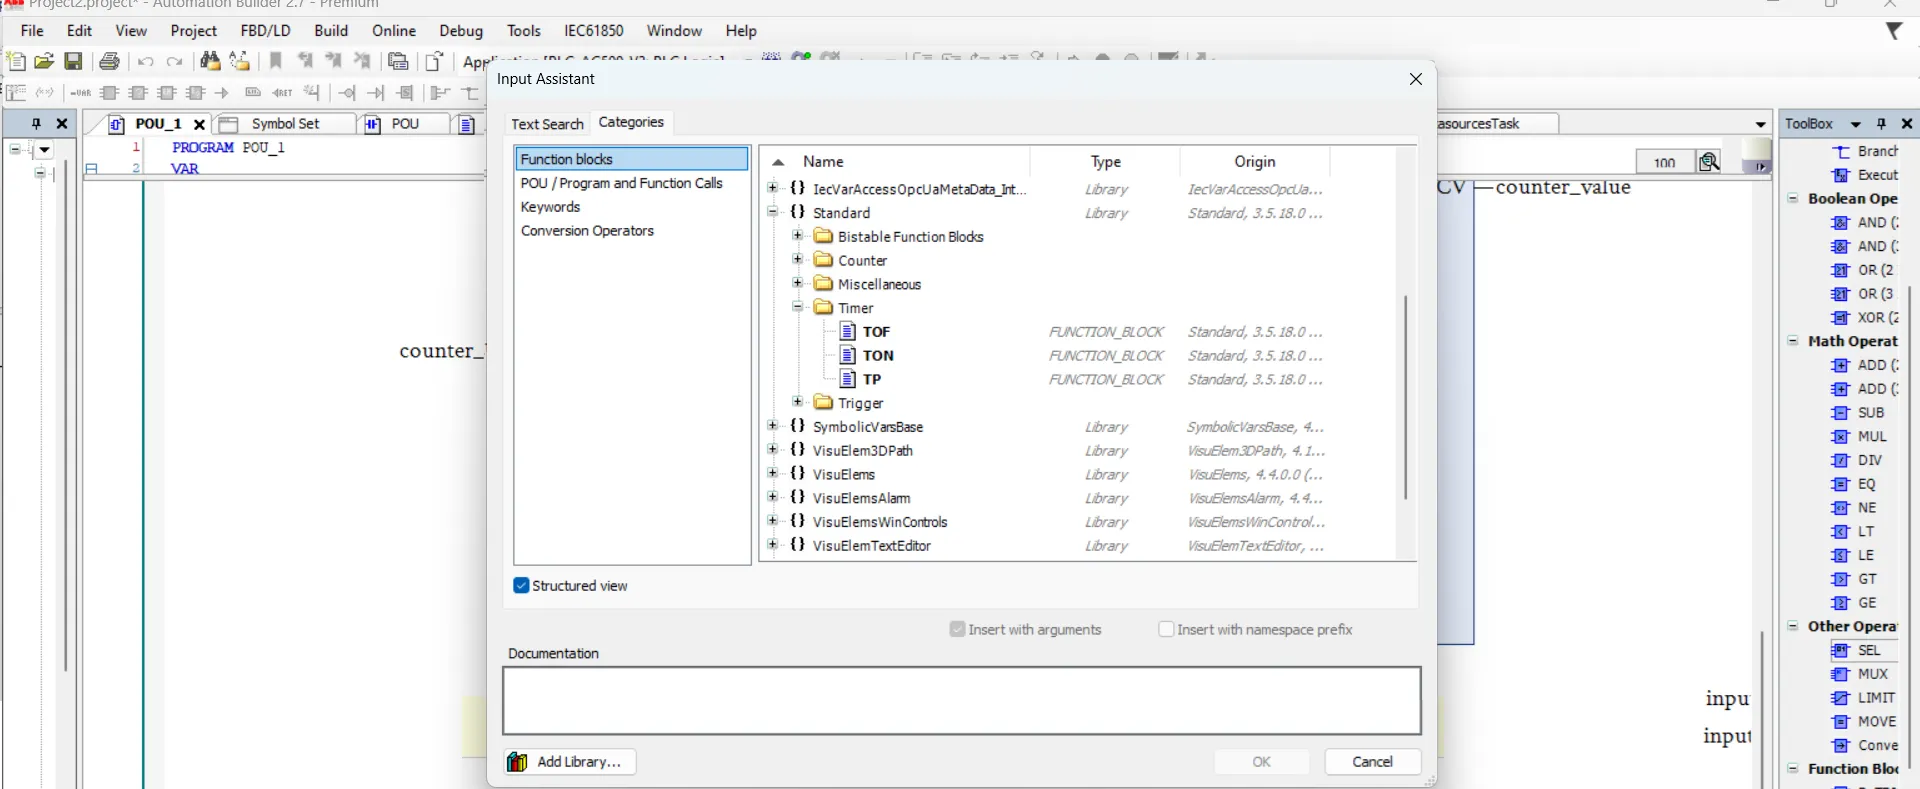Screen dimensions: 1920x789
Task: Open the IEC61850 menu
Action: [593, 31]
